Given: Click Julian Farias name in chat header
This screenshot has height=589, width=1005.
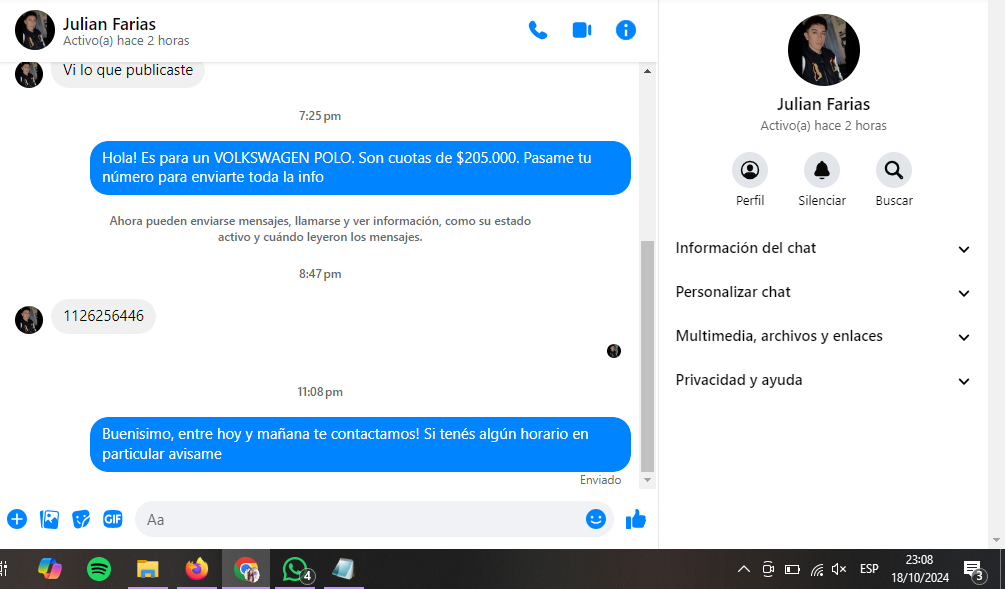Looking at the screenshot, I should (110, 24).
